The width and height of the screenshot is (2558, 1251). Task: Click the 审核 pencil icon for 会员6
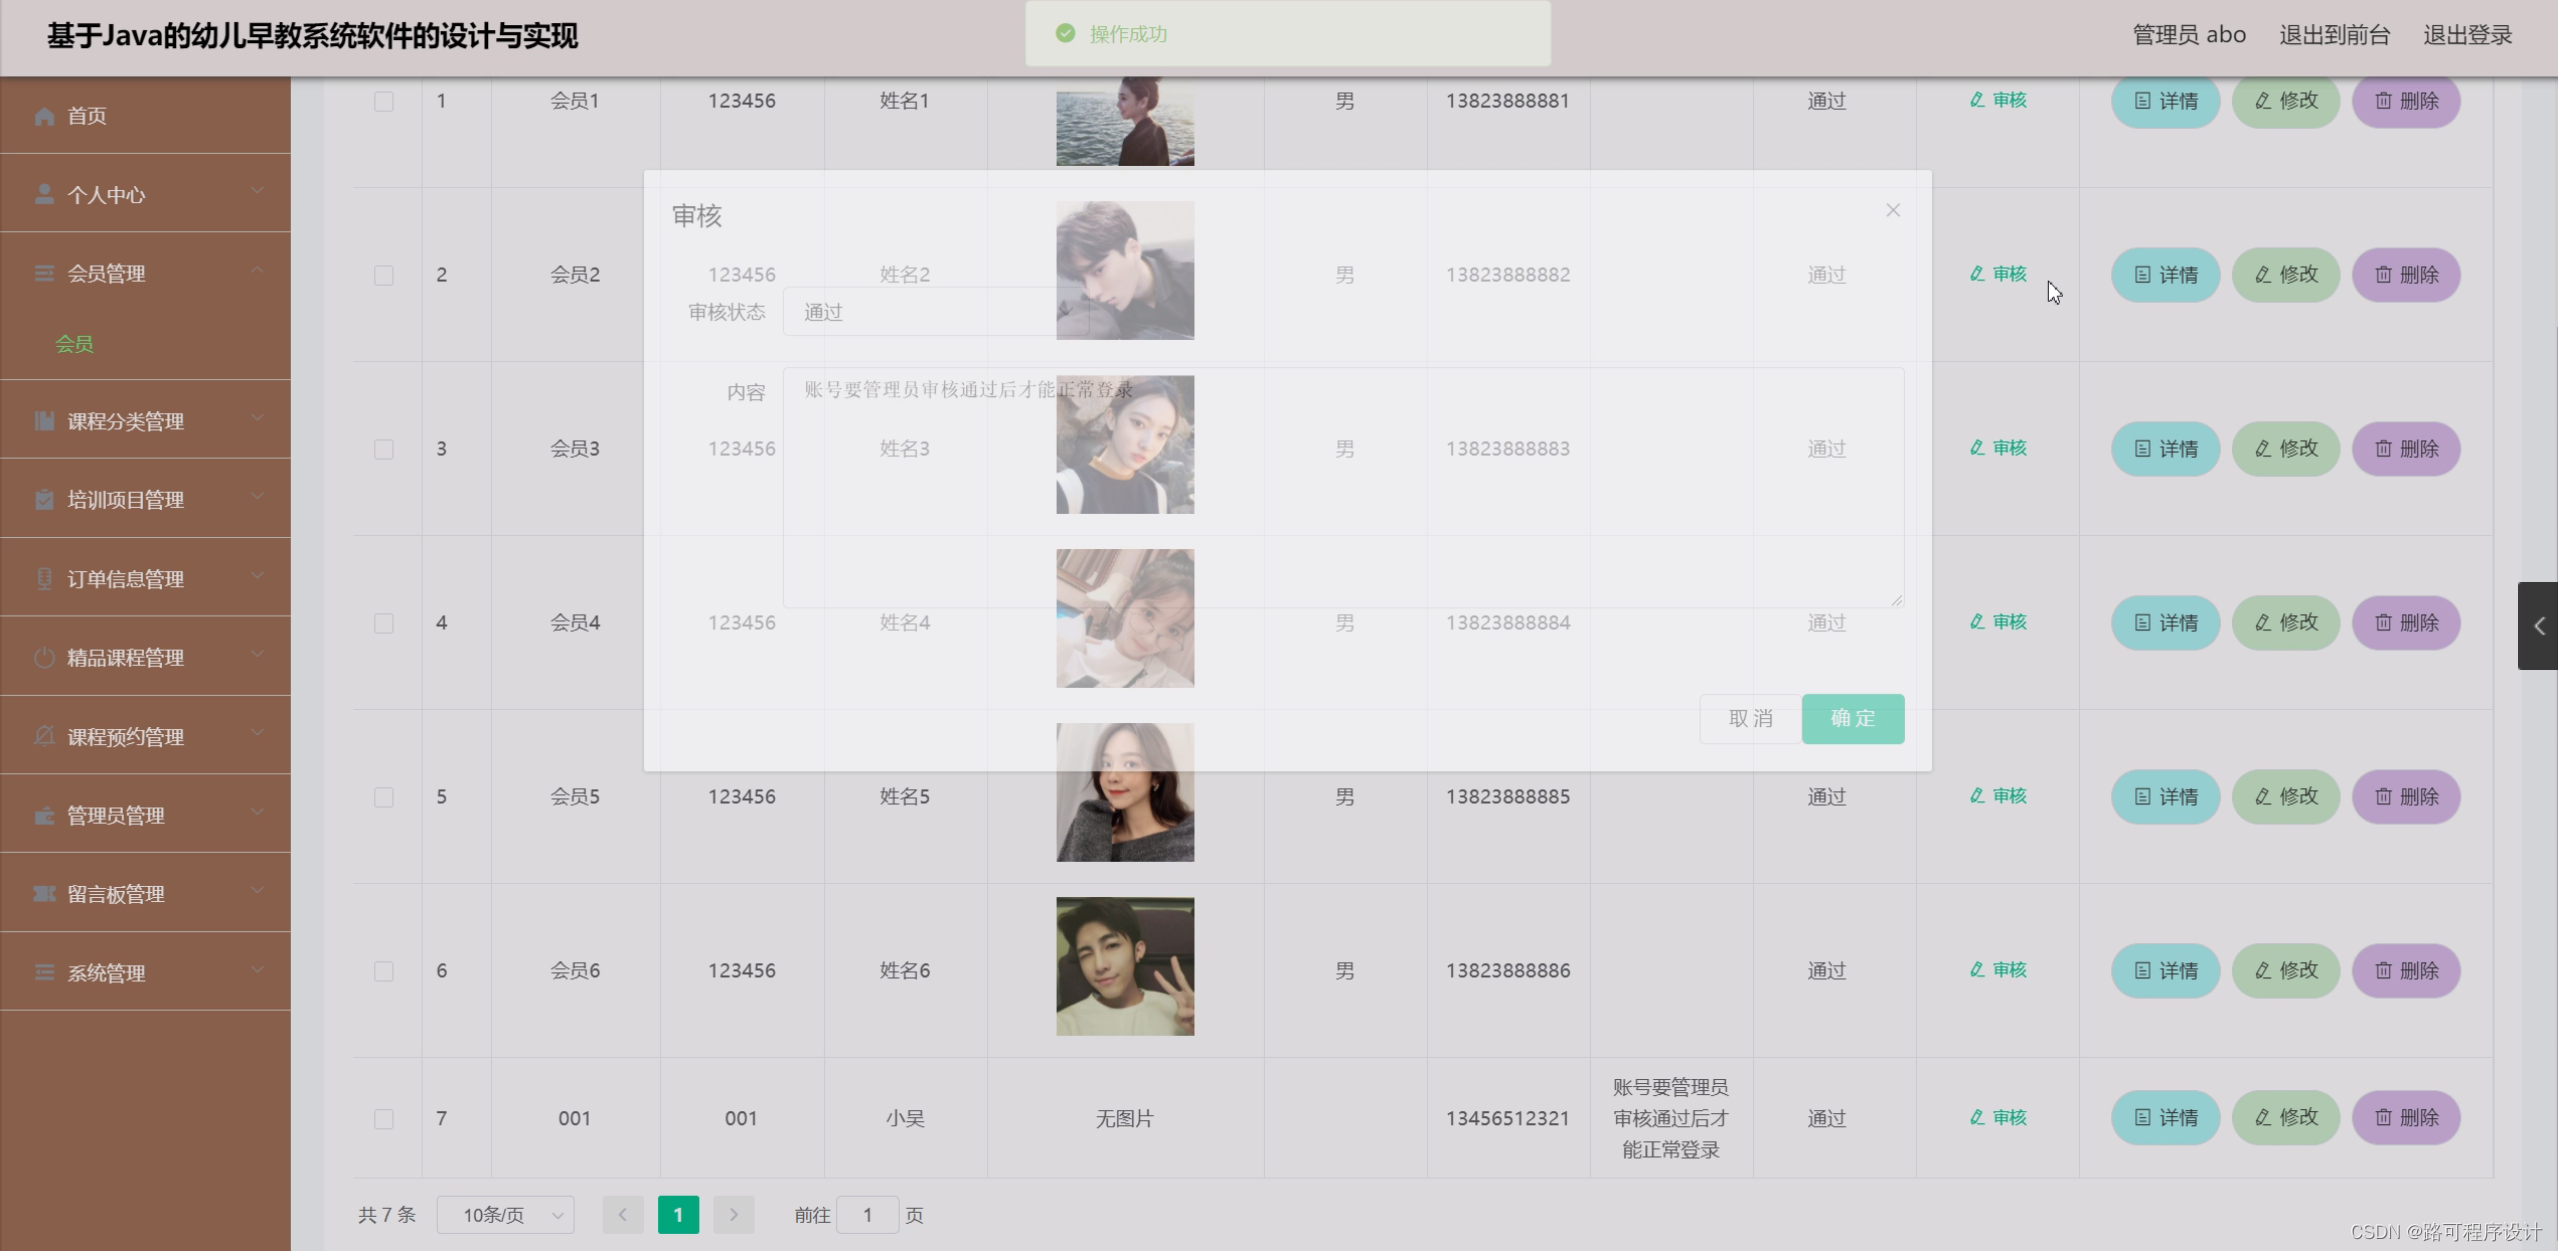(1977, 970)
